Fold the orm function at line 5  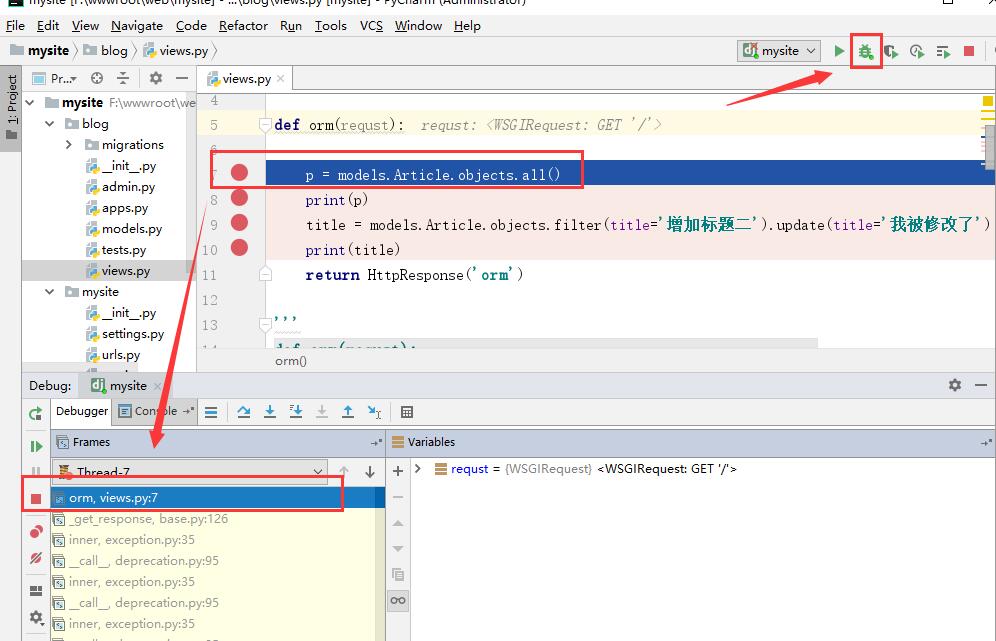(266, 125)
